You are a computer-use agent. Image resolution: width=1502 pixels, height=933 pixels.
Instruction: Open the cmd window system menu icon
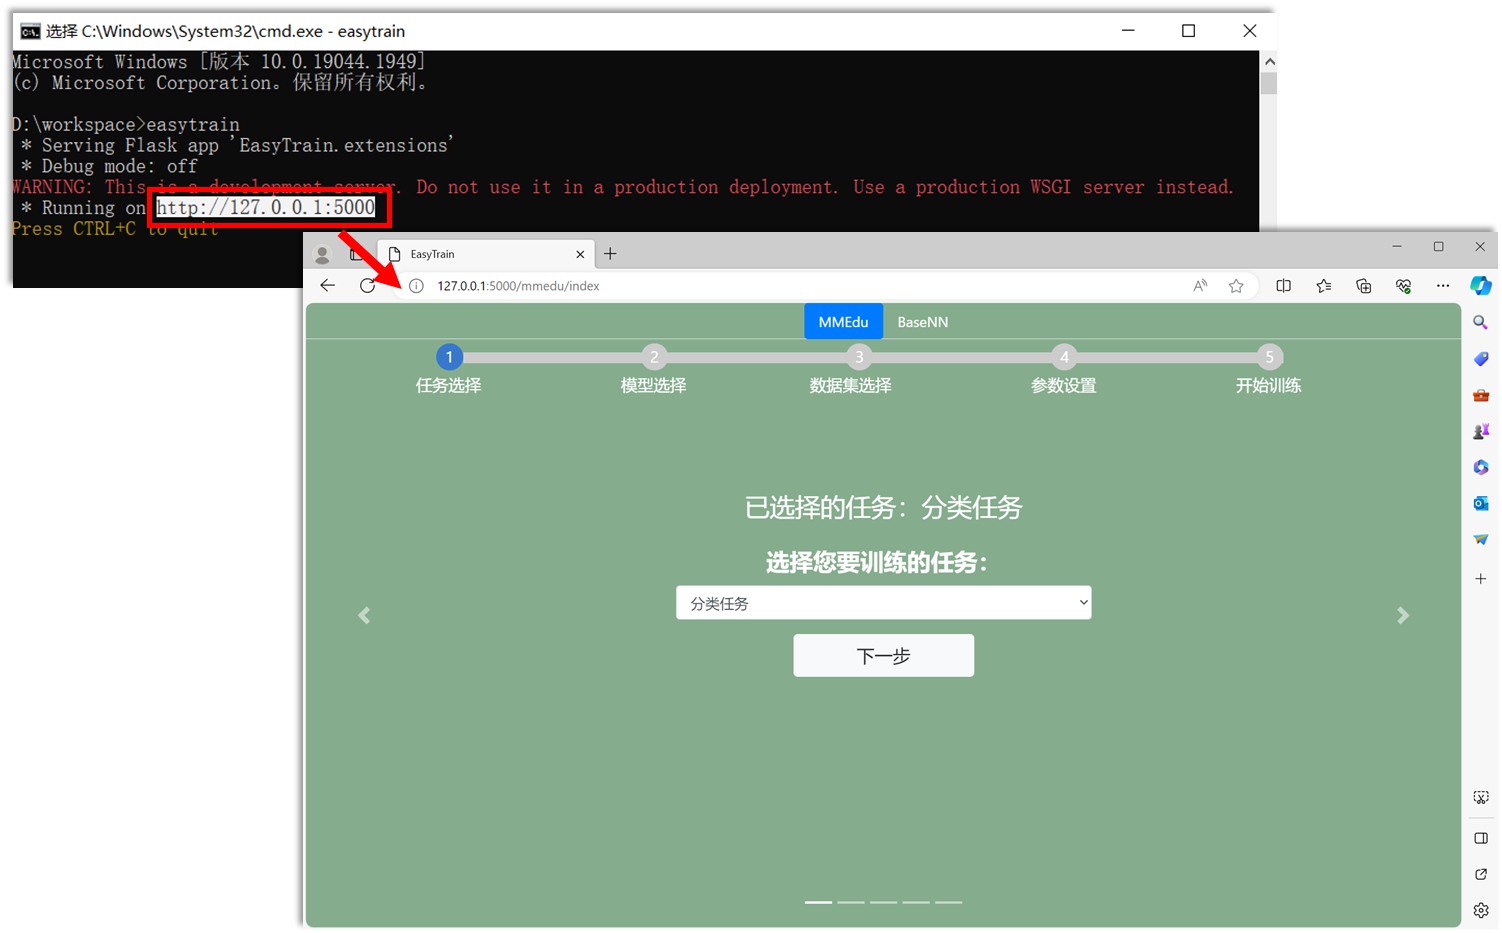(30, 31)
